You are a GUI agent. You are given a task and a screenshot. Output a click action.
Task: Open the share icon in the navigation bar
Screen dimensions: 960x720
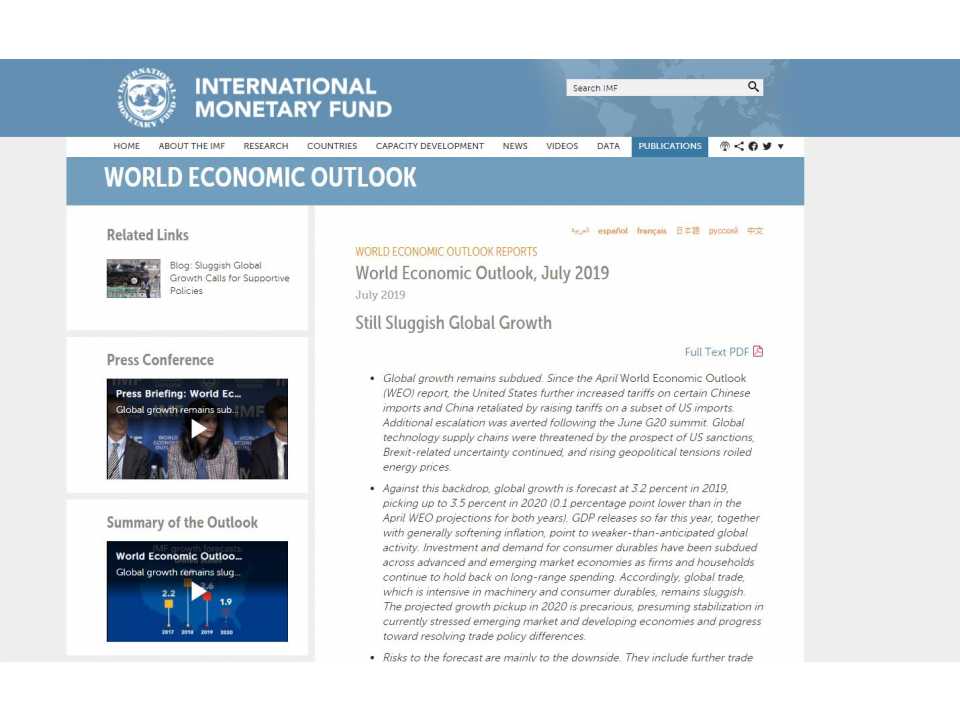[x=740, y=146]
